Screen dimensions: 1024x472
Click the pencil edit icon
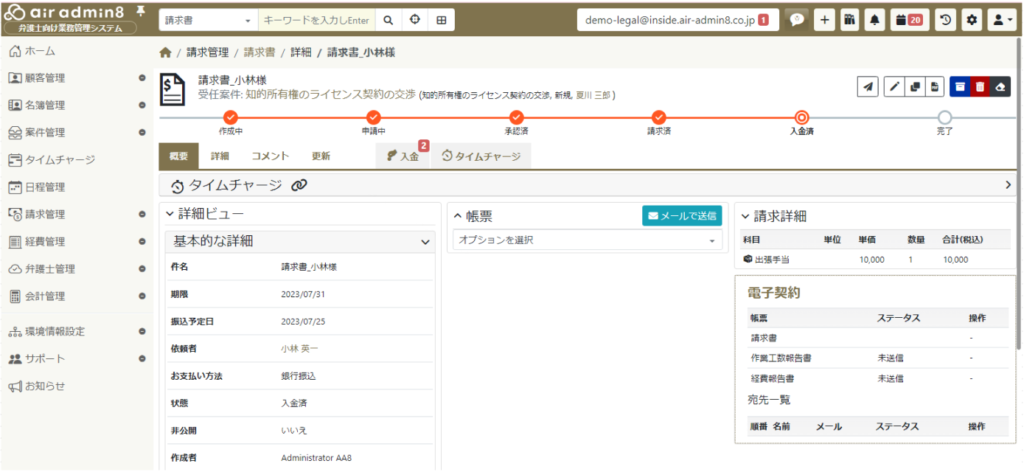point(895,87)
